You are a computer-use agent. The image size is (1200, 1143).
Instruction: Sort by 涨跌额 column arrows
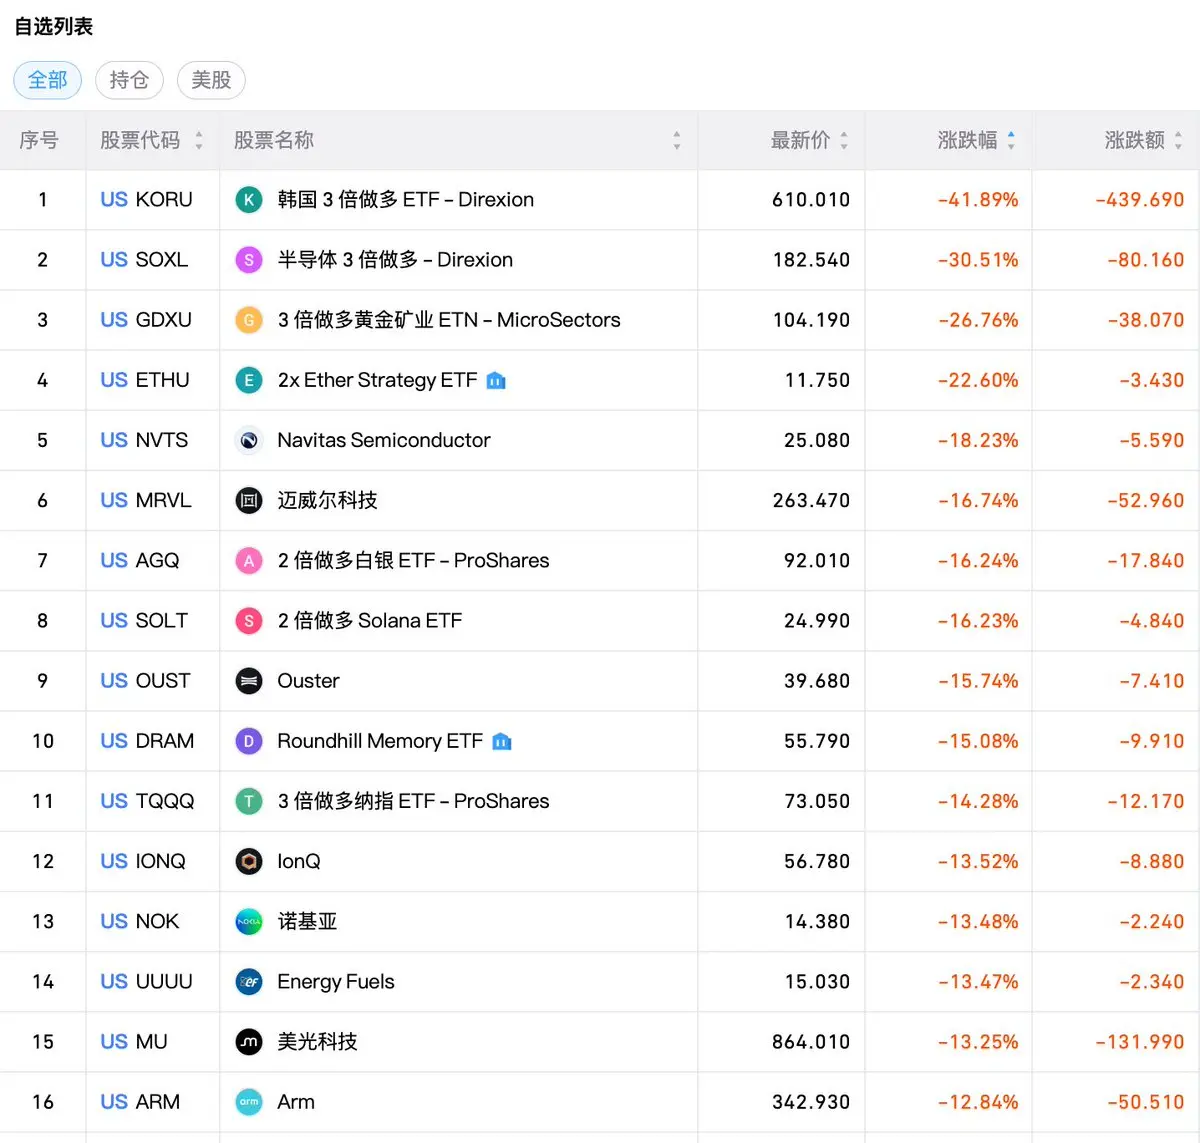(x=1178, y=141)
